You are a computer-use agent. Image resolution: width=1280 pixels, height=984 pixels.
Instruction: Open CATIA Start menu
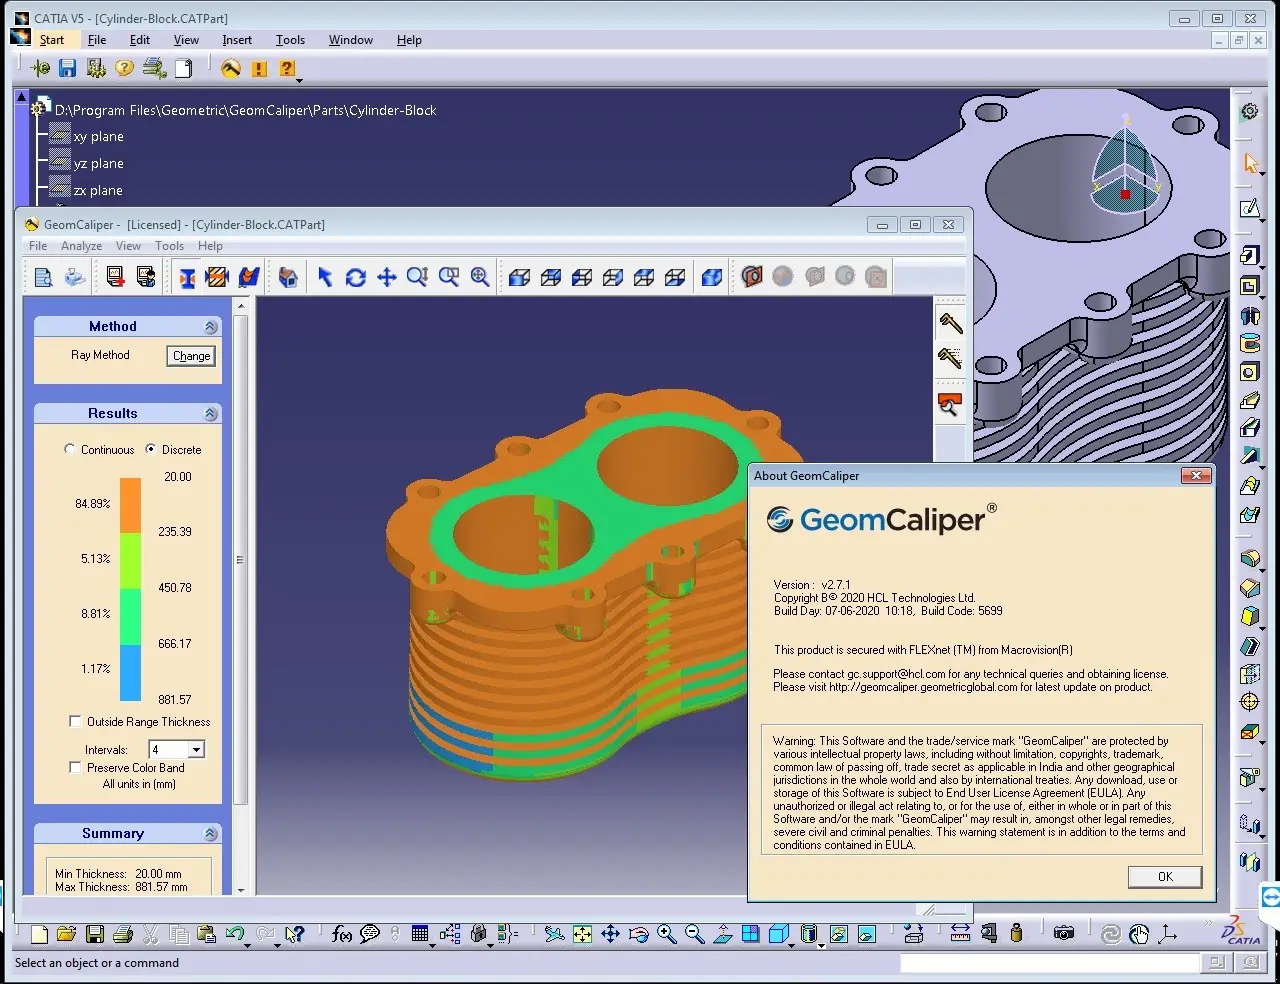point(52,40)
